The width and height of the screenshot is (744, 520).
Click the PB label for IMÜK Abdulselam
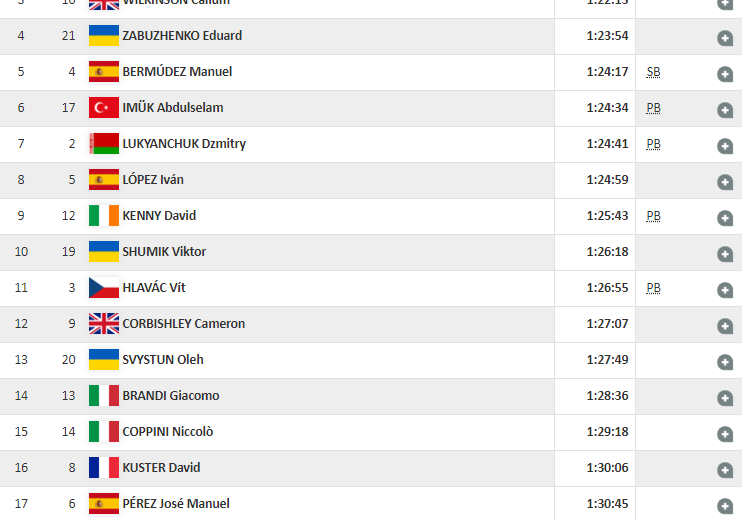653,108
